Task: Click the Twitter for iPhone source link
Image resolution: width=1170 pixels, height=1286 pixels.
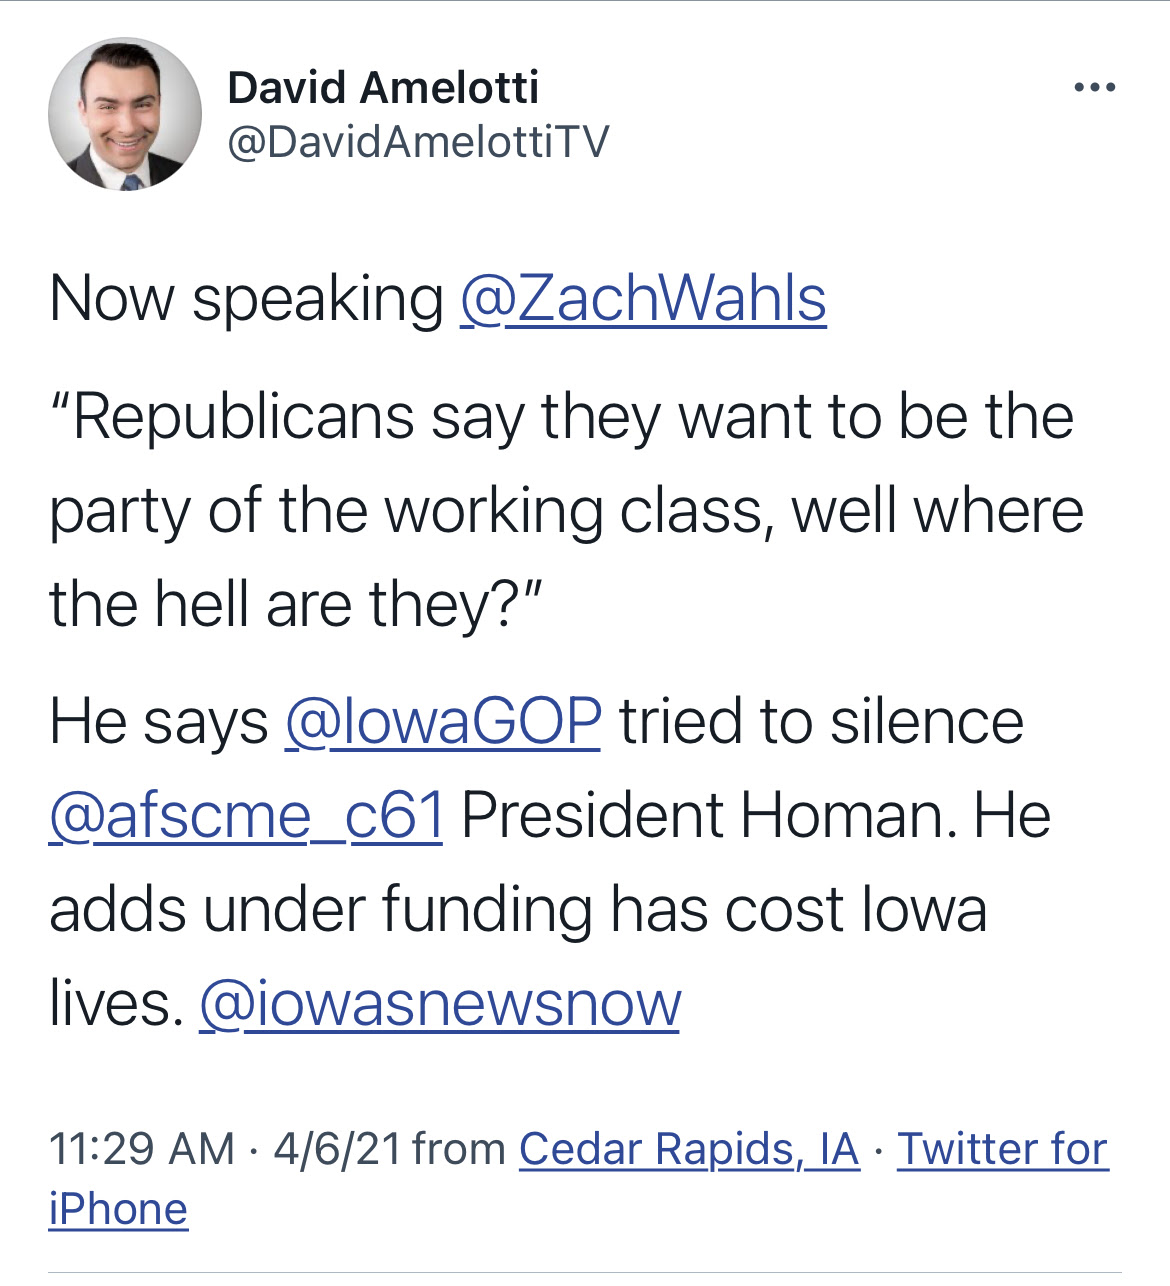Action: 1002,1149
